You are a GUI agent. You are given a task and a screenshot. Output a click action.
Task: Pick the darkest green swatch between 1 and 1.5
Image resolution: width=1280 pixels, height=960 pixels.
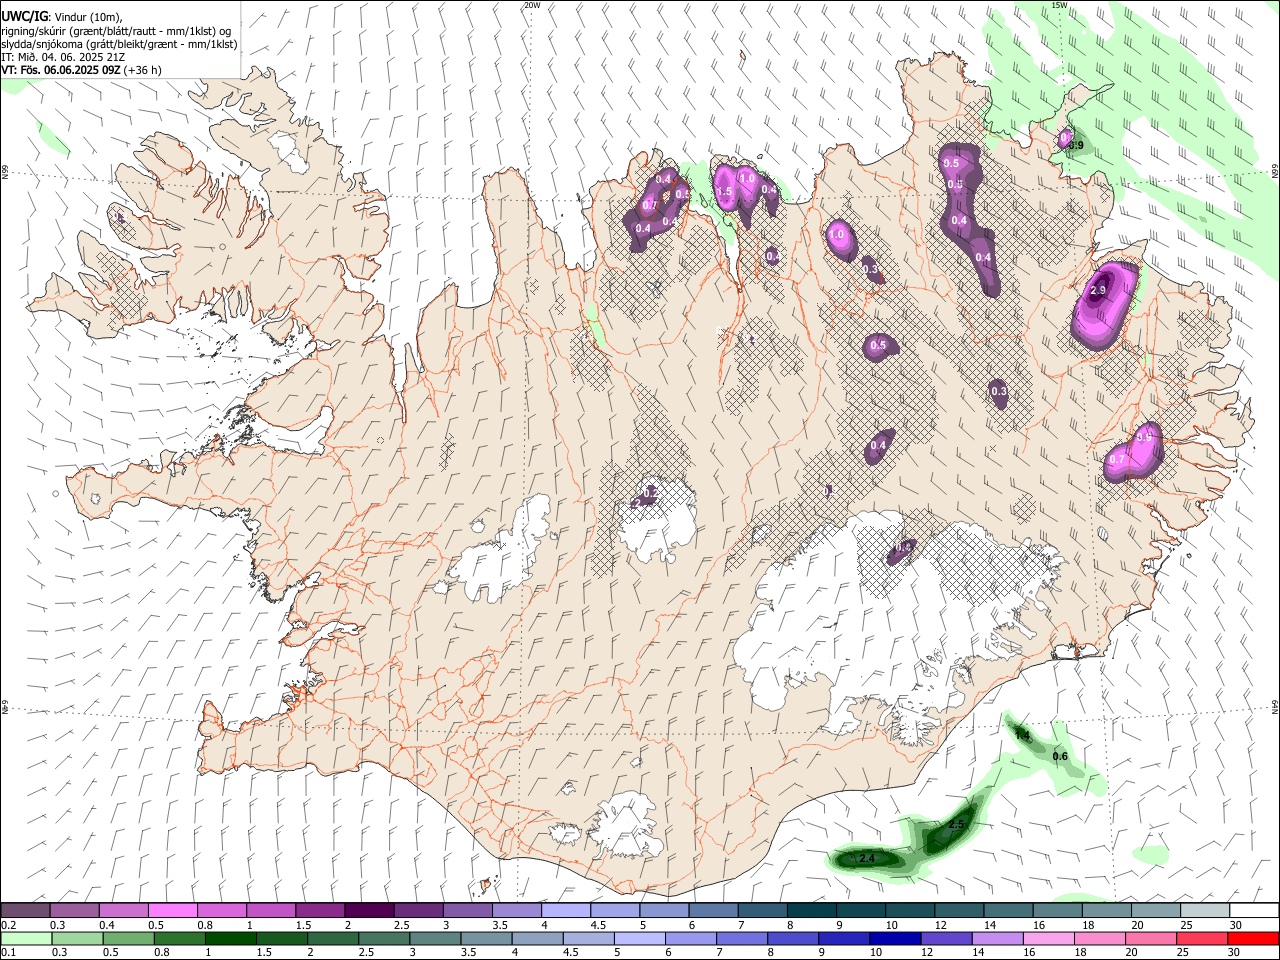pos(231,938)
